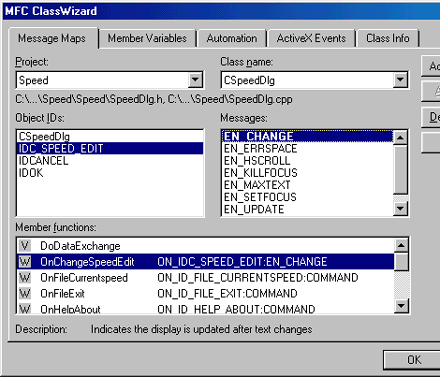Click the Member functions scrollbar thumb

pyautogui.click(x=401, y=261)
